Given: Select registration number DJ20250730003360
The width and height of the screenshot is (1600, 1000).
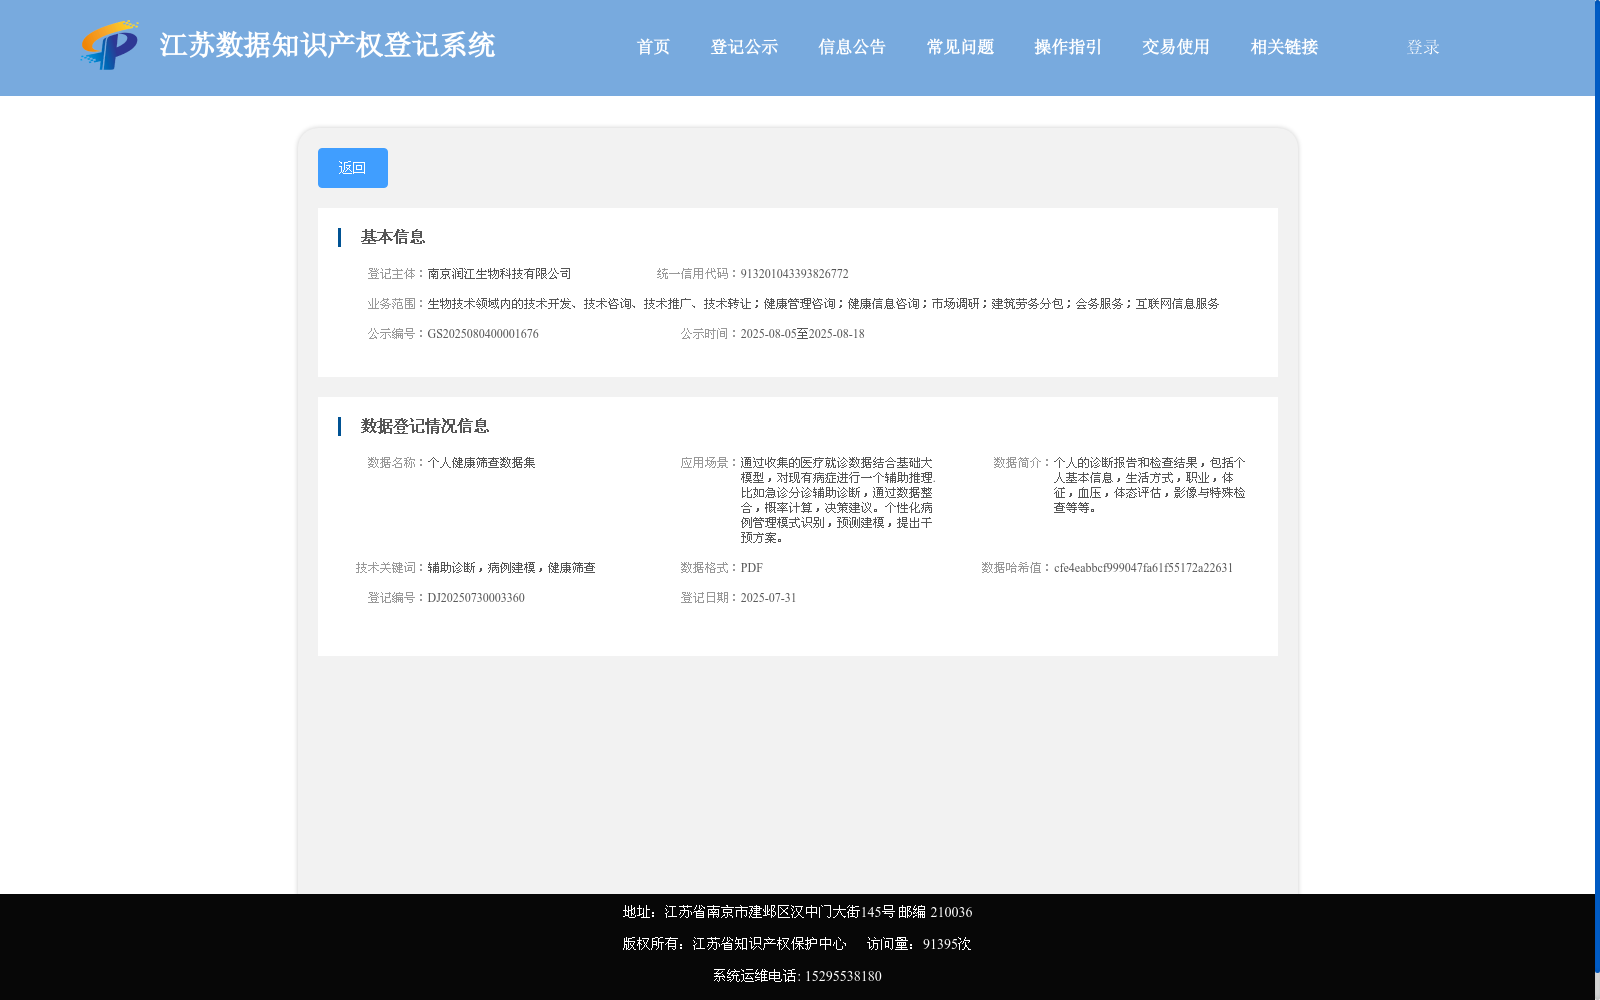Looking at the screenshot, I should pyautogui.click(x=476, y=598).
